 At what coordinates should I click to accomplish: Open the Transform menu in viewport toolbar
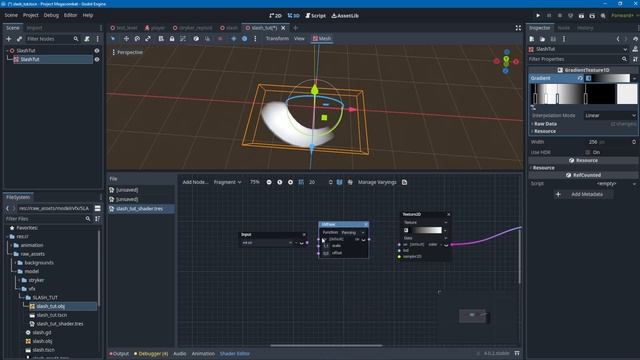(277, 38)
